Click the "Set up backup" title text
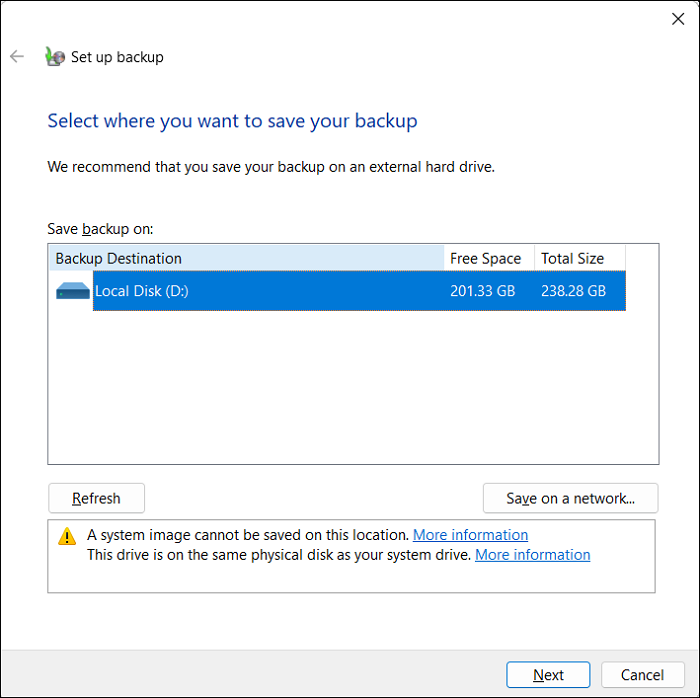The height and width of the screenshot is (698, 700). pyautogui.click(x=117, y=57)
